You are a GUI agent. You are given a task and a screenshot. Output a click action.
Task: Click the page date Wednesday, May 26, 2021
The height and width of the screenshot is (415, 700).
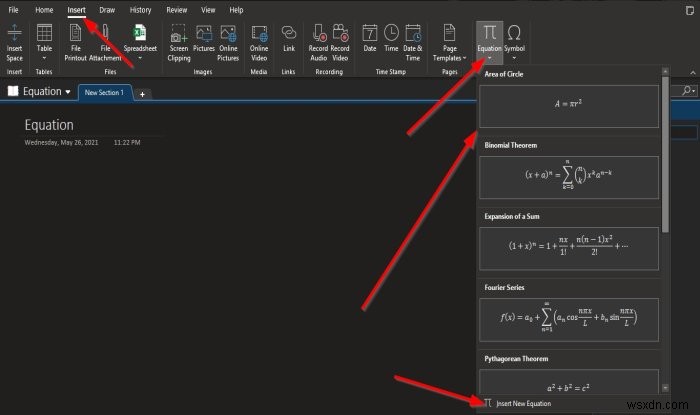click(x=61, y=142)
